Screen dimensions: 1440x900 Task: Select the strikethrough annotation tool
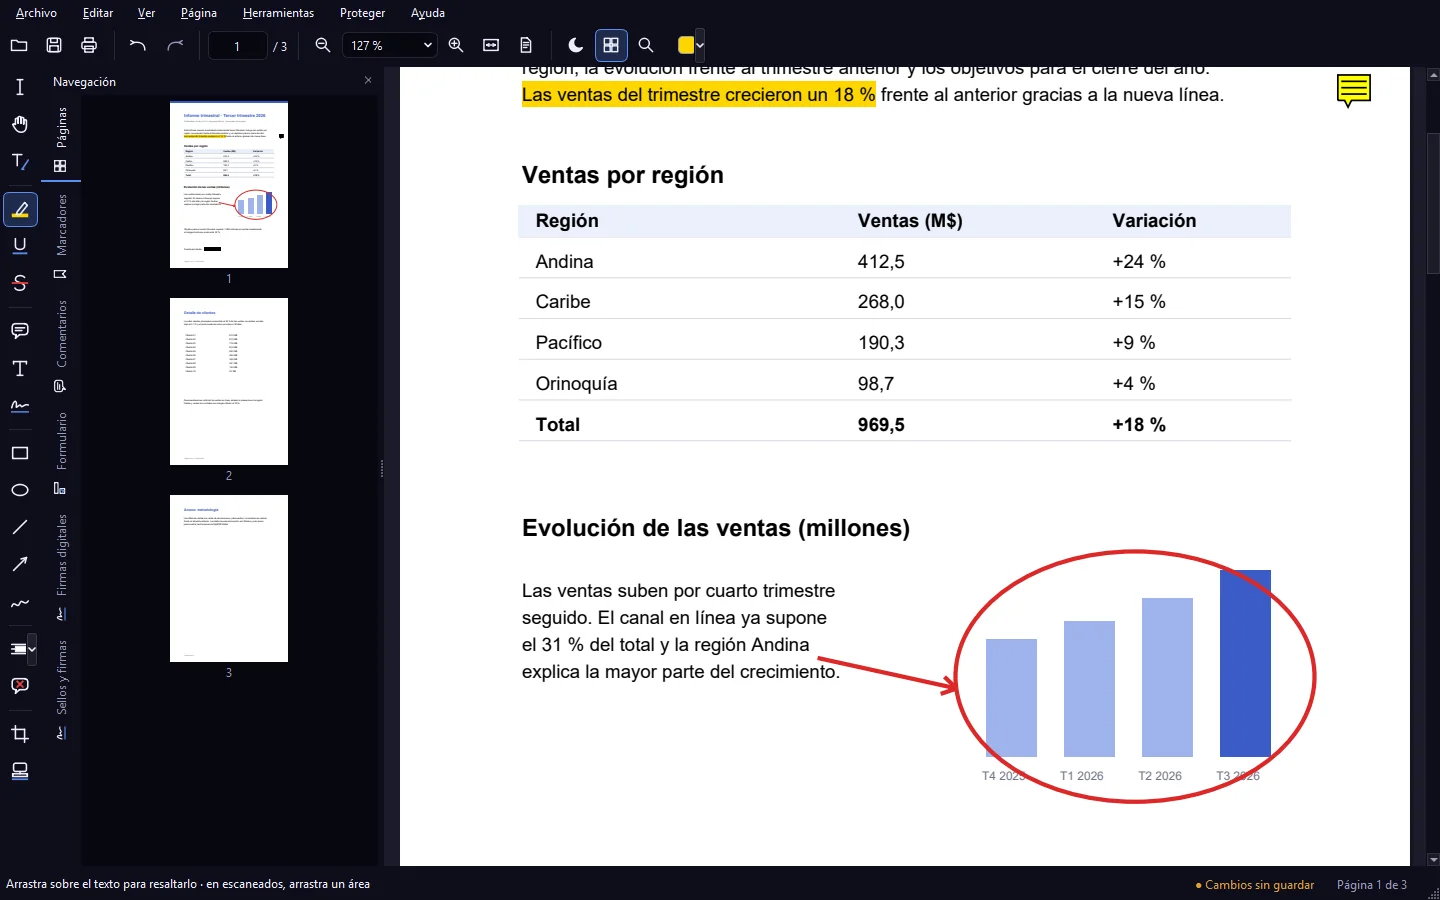20,283
